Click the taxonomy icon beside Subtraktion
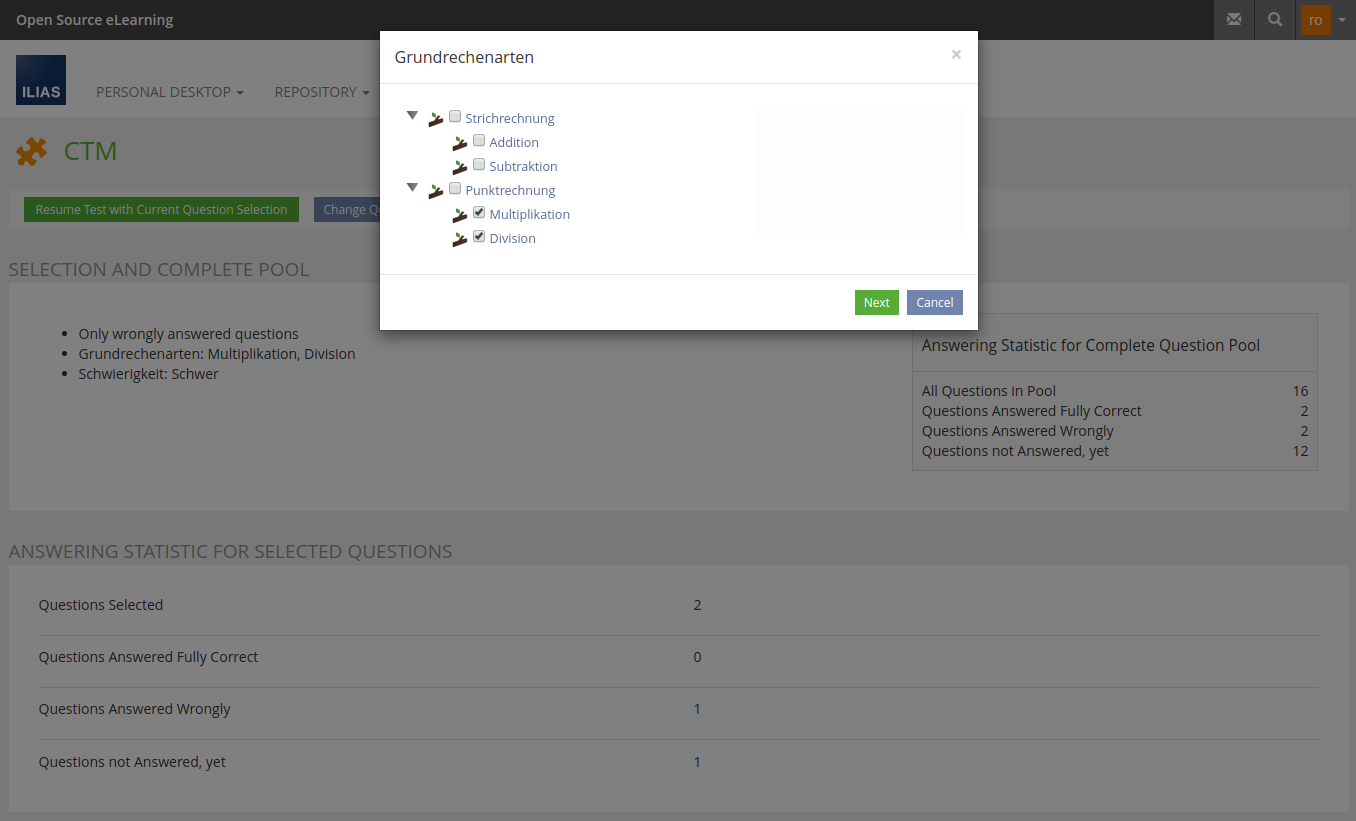The width and height of the screenshot is (1356, 821). tap(460, 167)
